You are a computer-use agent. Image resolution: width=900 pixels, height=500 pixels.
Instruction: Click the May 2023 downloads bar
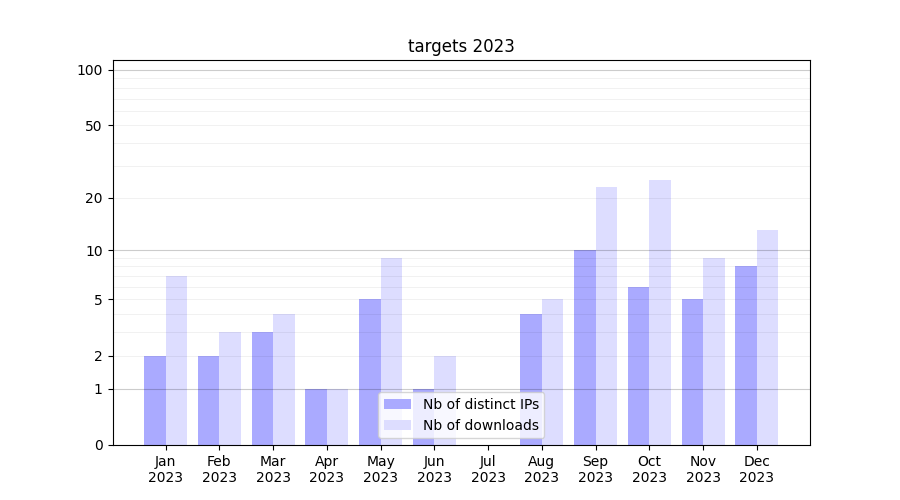coord(391,351)
